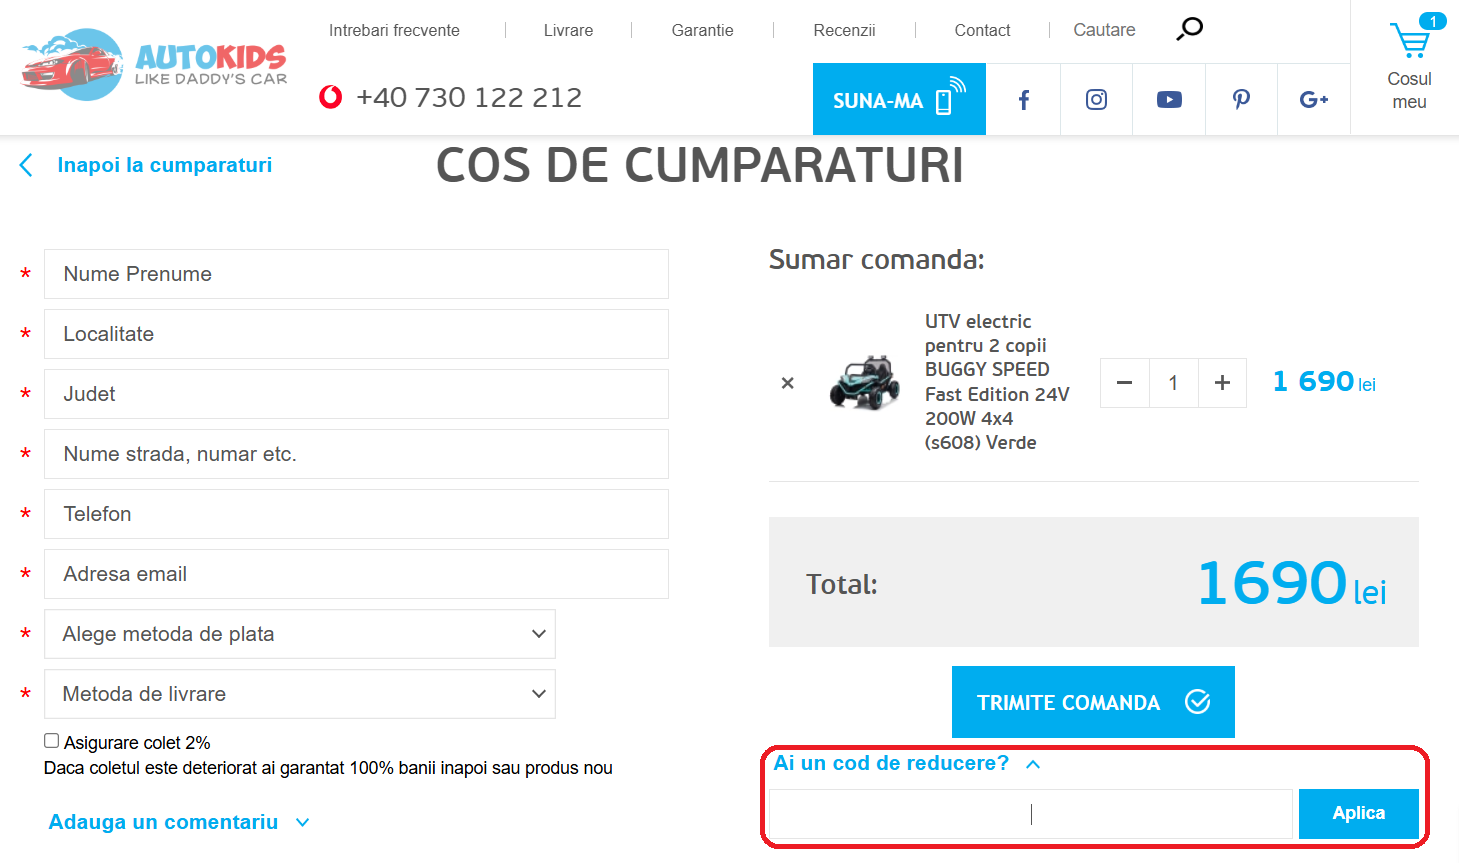
Task: Open the YouTube channel icon
Action: tap(1168, 99)
